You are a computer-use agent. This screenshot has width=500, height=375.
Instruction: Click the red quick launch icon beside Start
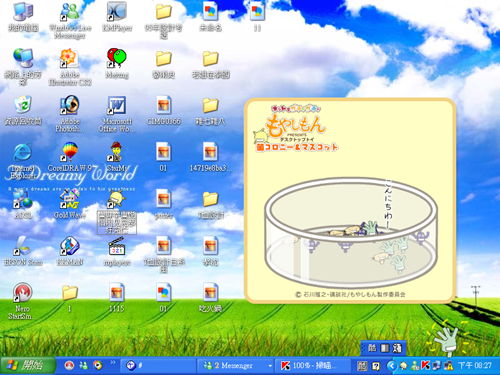(x=69, y=366)
